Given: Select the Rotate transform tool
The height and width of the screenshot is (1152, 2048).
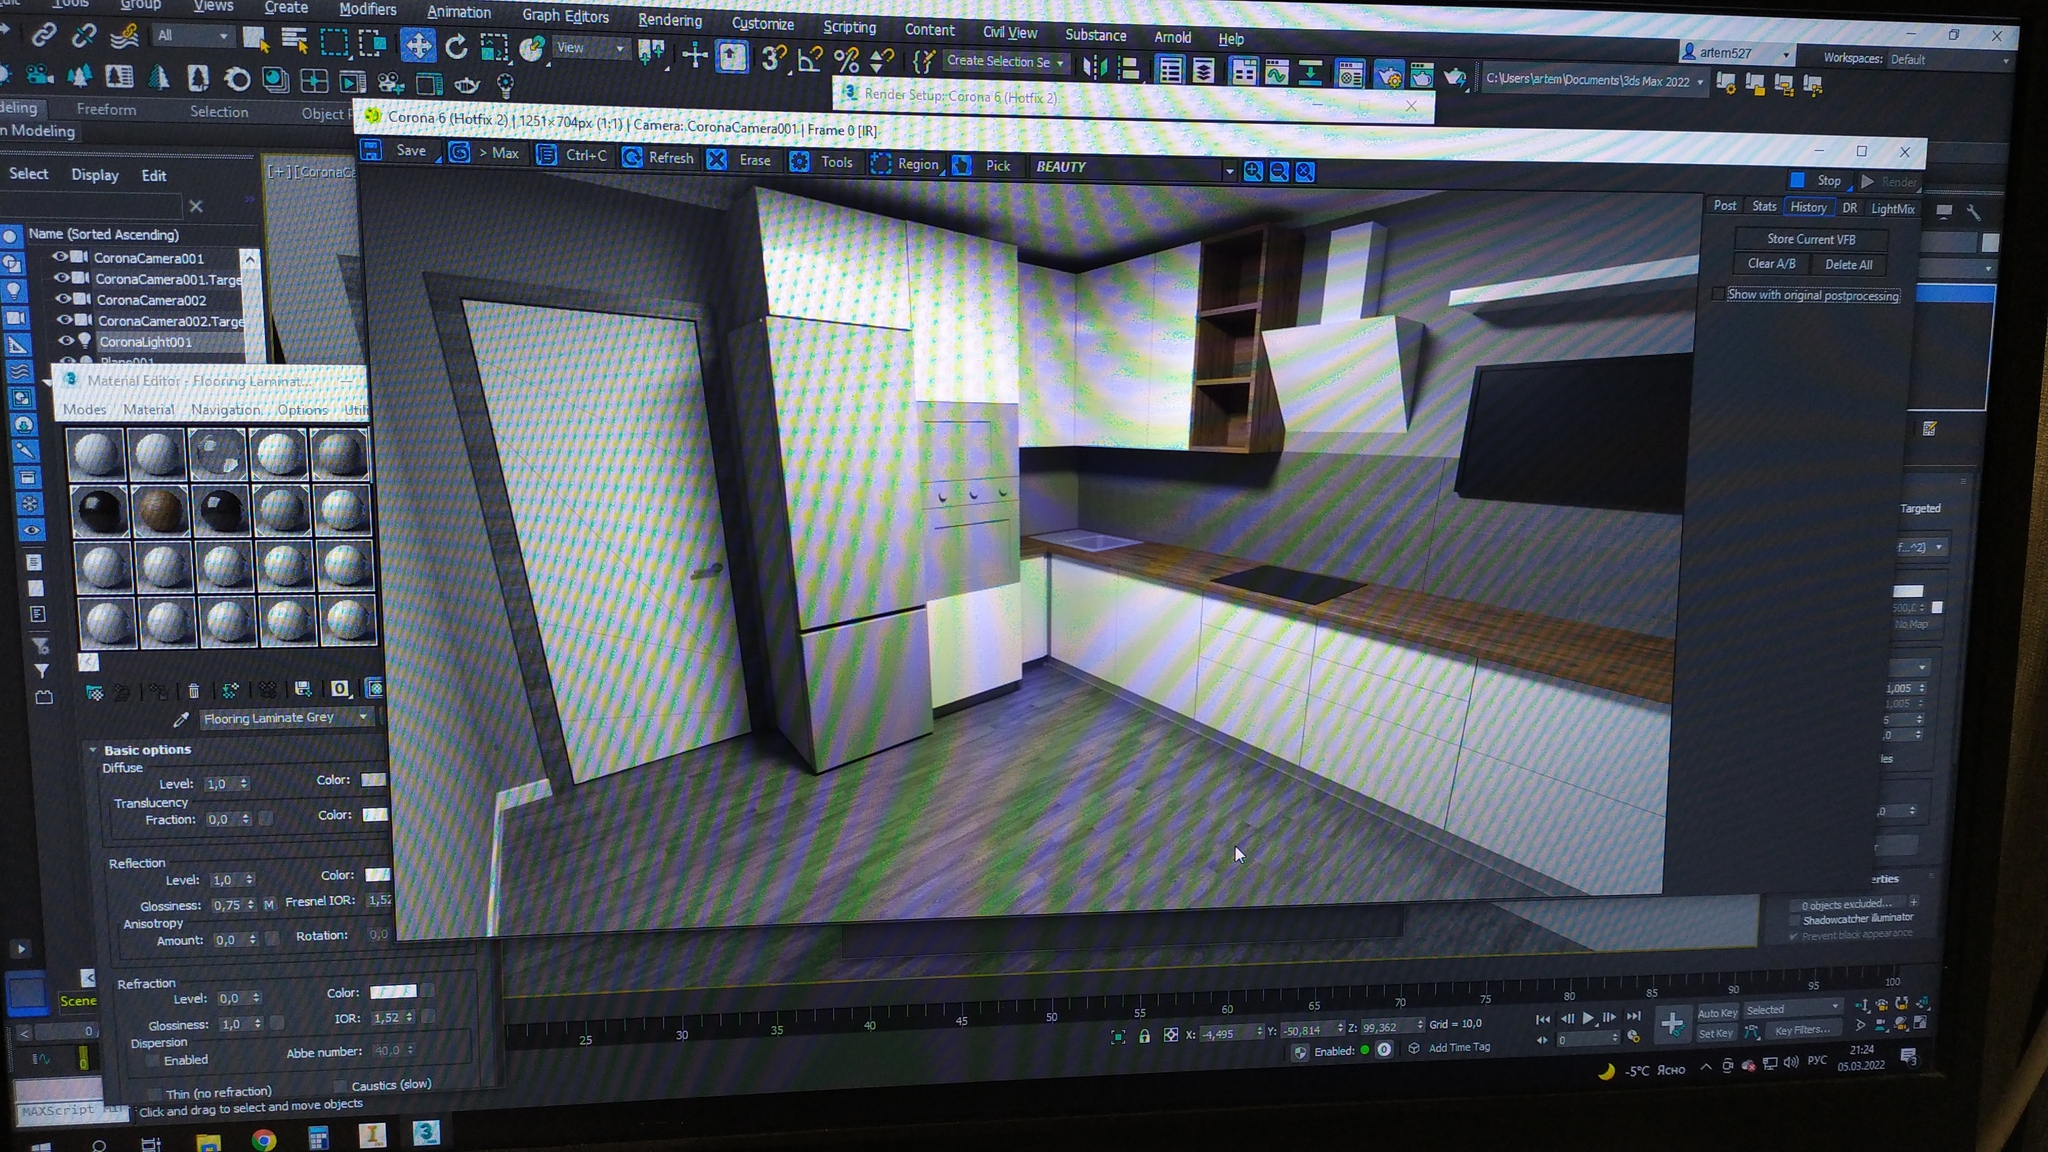Looking at the screenshot, I should pos(456,46).
